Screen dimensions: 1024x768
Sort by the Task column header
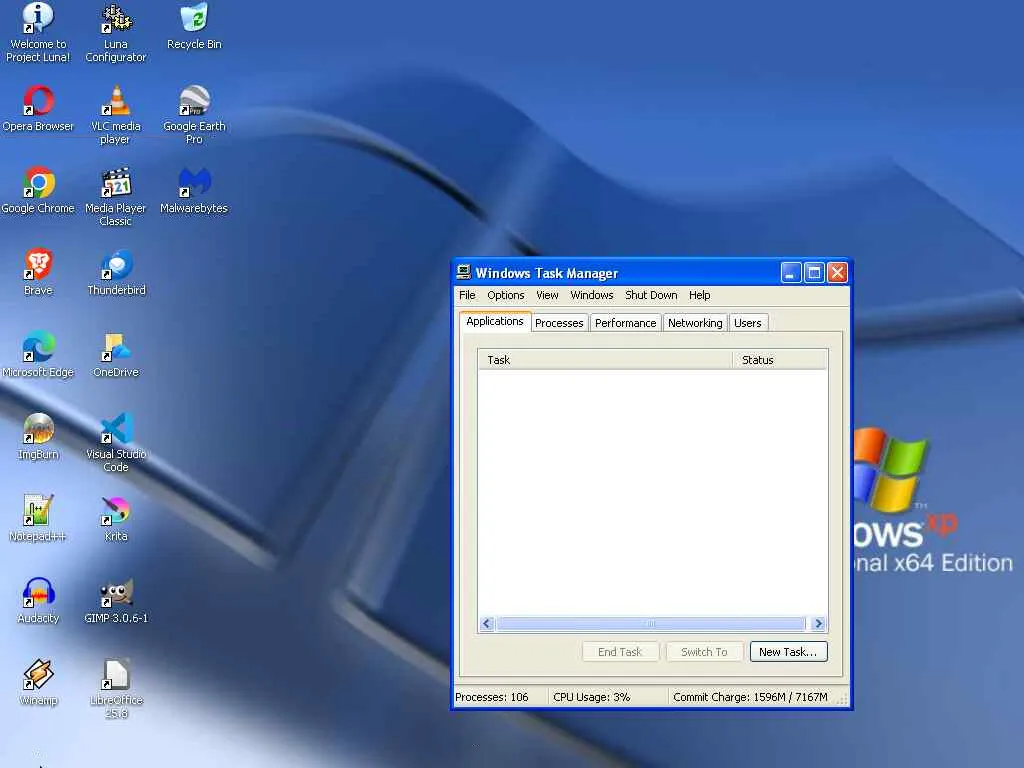[x=605, y=360]
